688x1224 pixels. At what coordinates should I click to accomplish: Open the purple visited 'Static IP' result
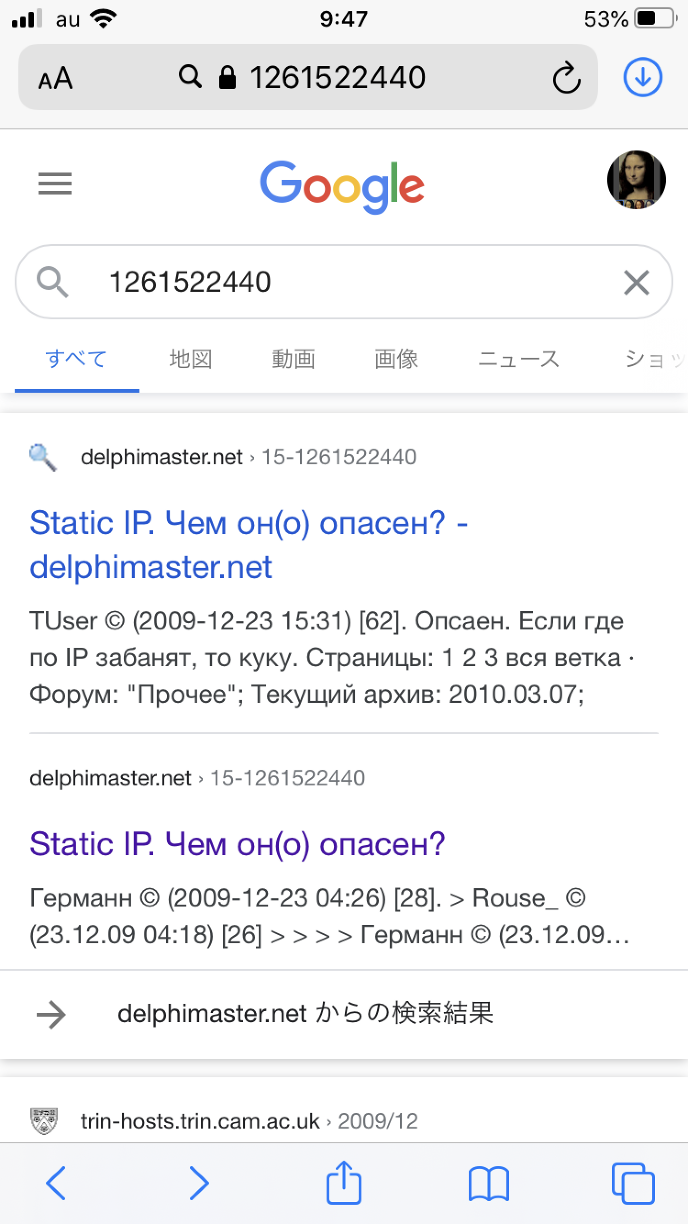pyautogui.click(x=237, y=844)
